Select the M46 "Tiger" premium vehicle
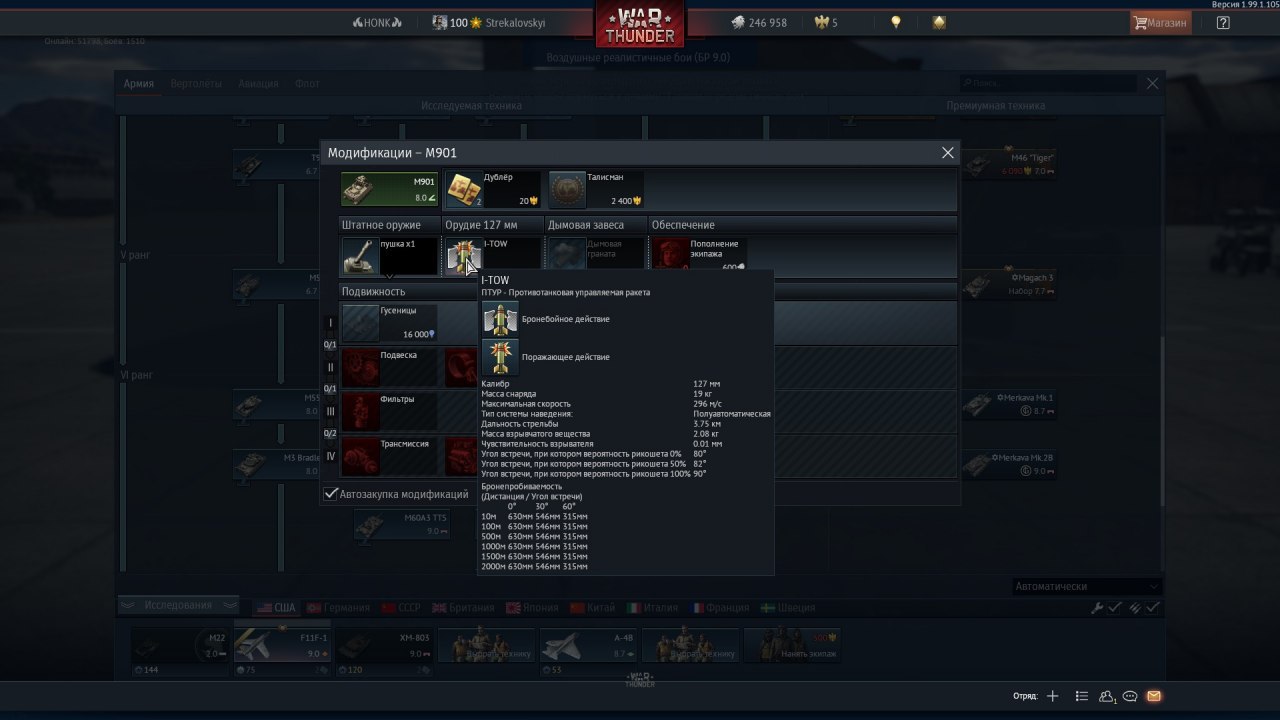1280x720 pixels. pos(1010,163)
